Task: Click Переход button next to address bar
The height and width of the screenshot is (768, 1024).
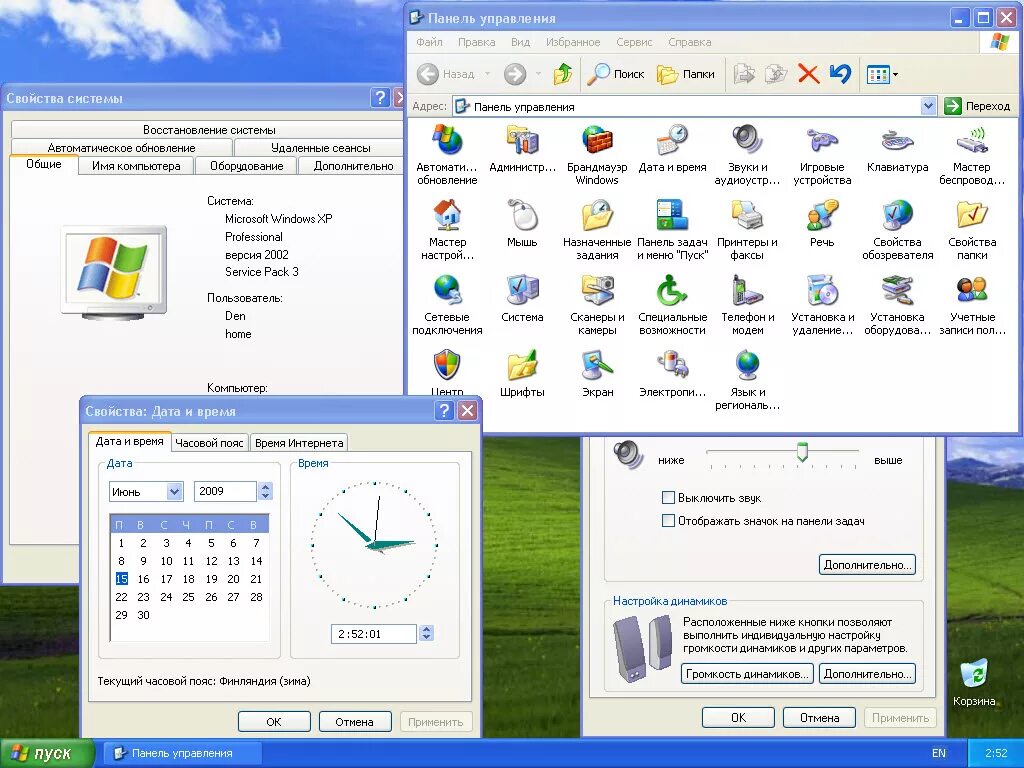Action: [978, 106]
